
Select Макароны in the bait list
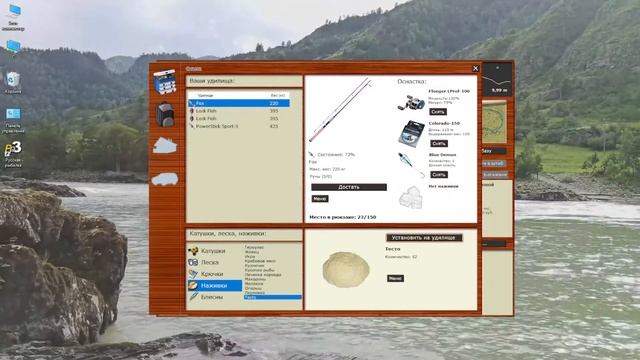[255, 279]
